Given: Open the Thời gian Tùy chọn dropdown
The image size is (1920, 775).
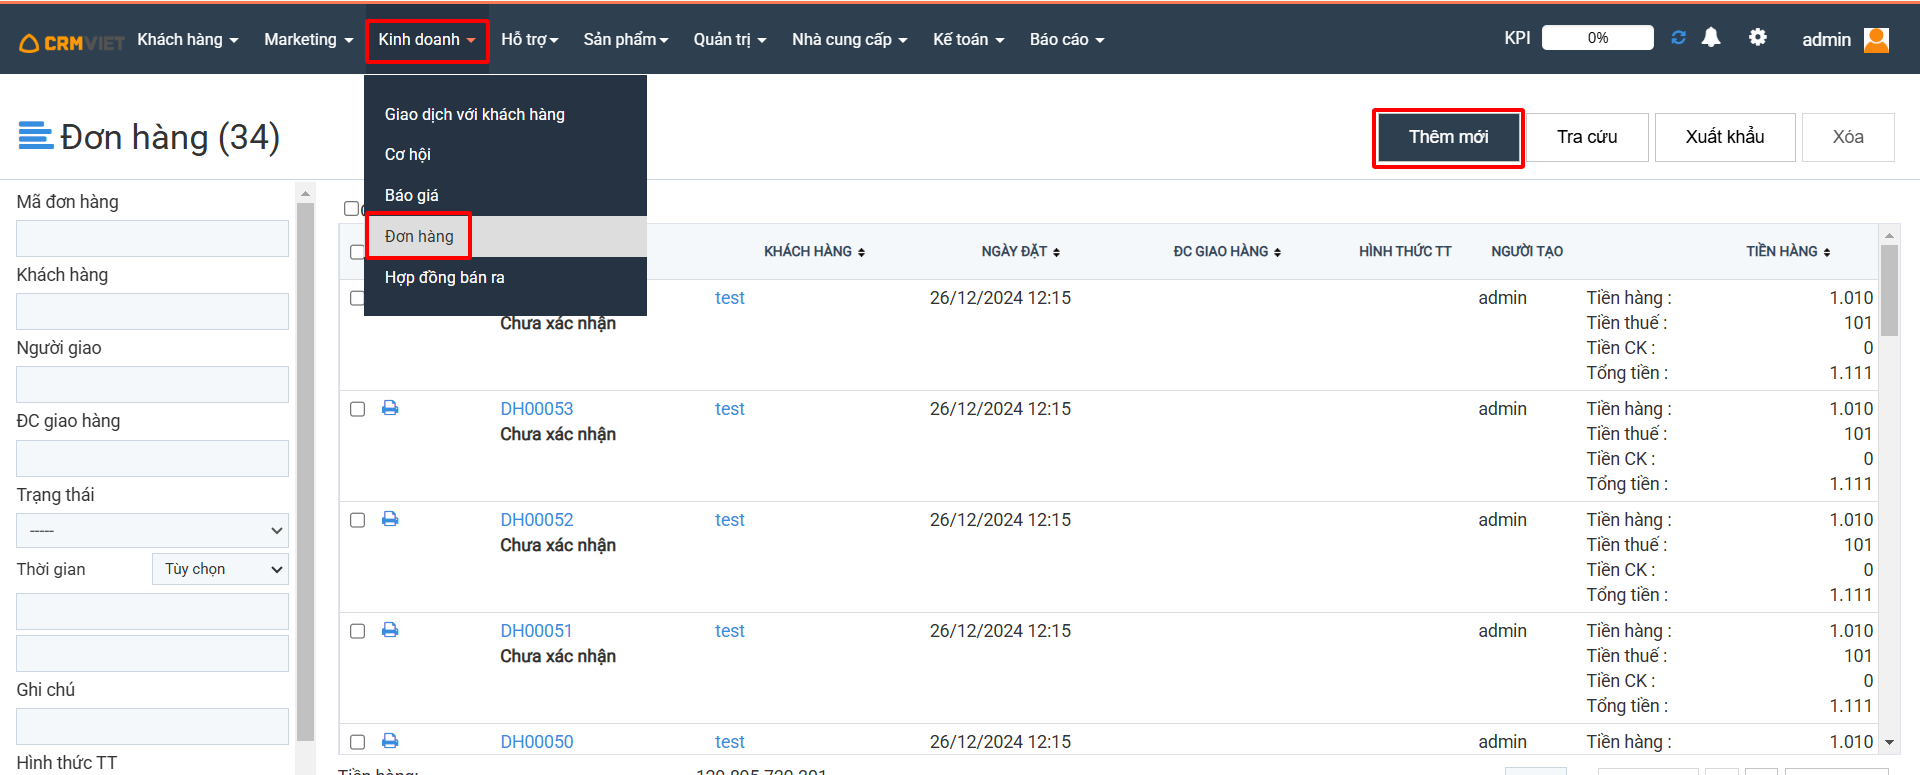Looking at the screenshot, I should click(x=220, y=569).
